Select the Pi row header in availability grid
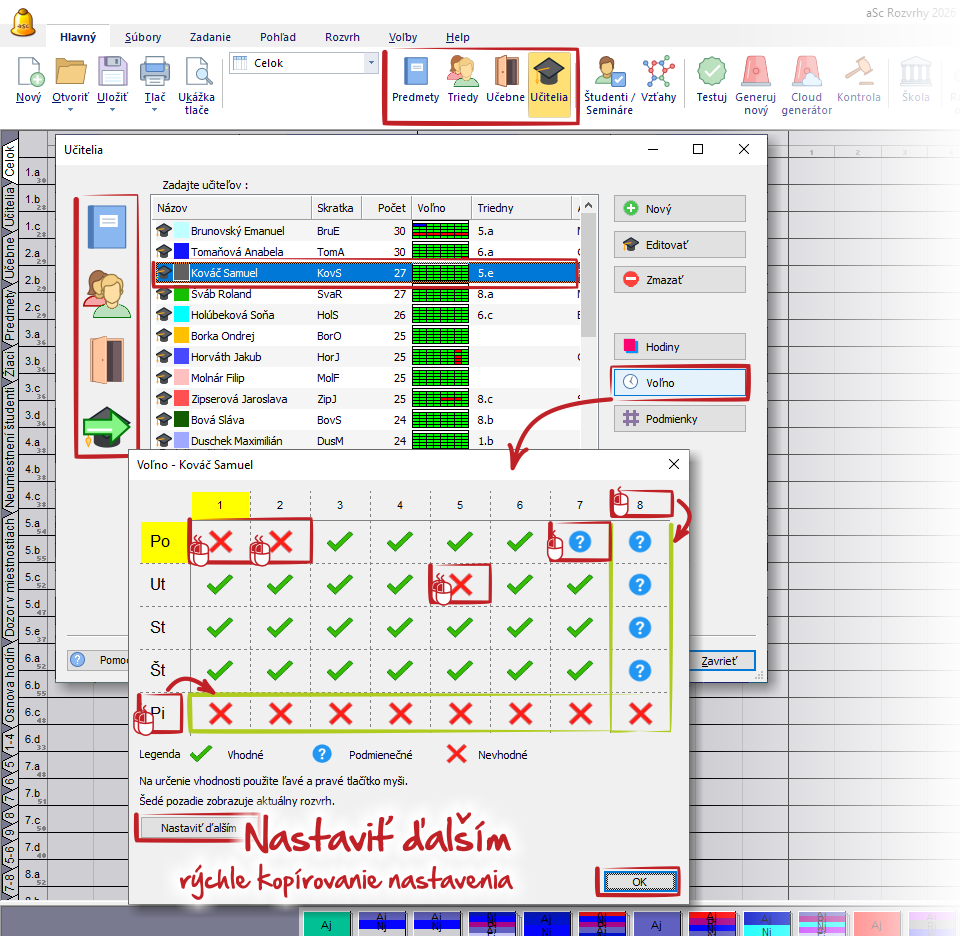This screenshot has height=936, width=960. click(x=158, y=712)
